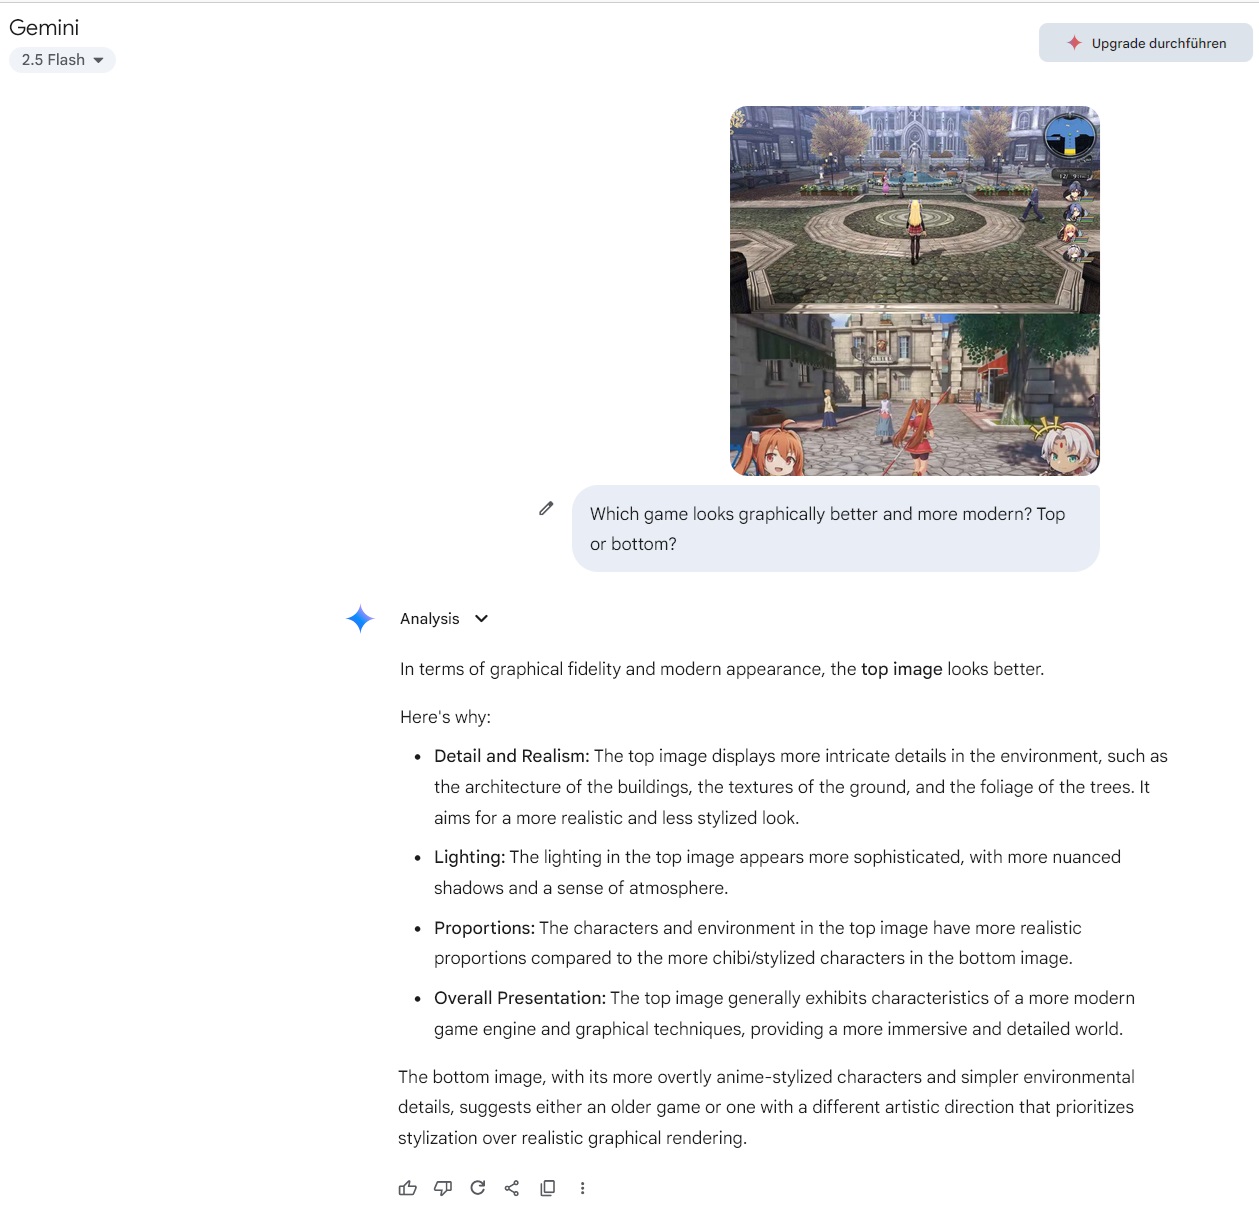Screen dimensions: 1259x1218
Task: Open the uploaded game screenshot thumbnail
Action: (x=915, y=291)
